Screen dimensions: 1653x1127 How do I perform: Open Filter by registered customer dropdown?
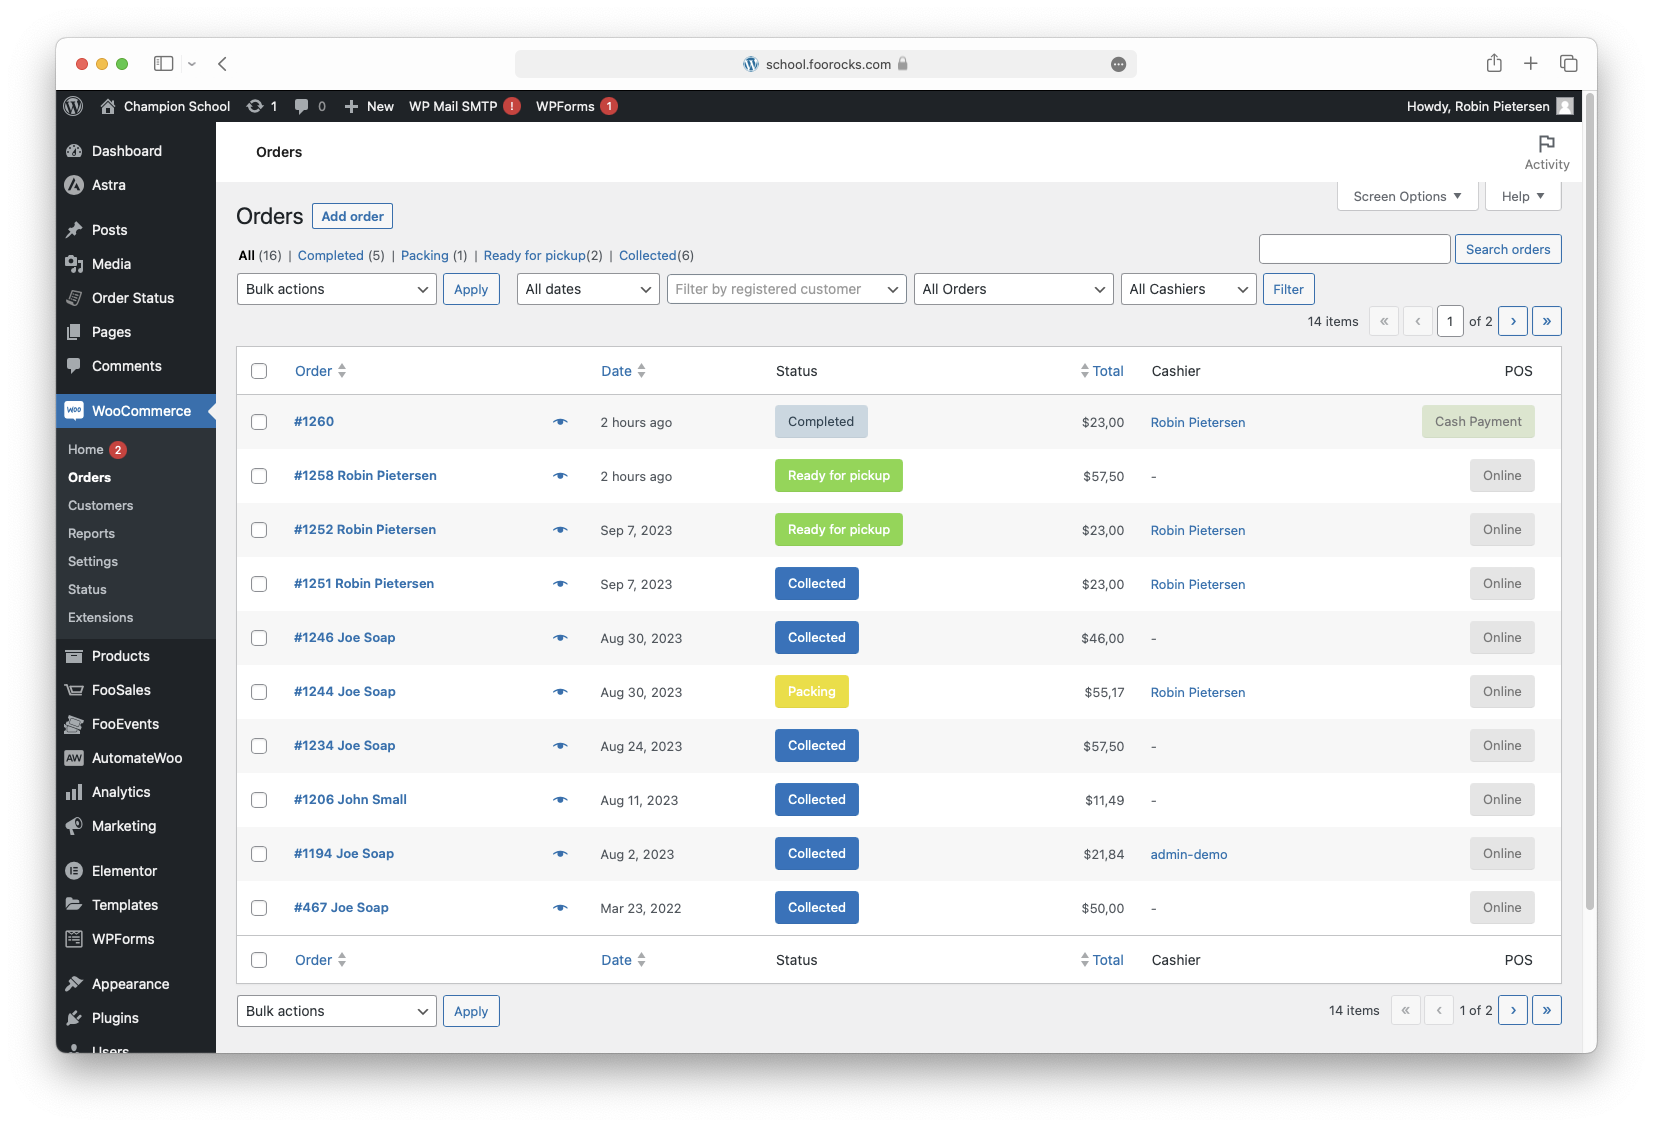pyautogui.click(x=786, y=289)
